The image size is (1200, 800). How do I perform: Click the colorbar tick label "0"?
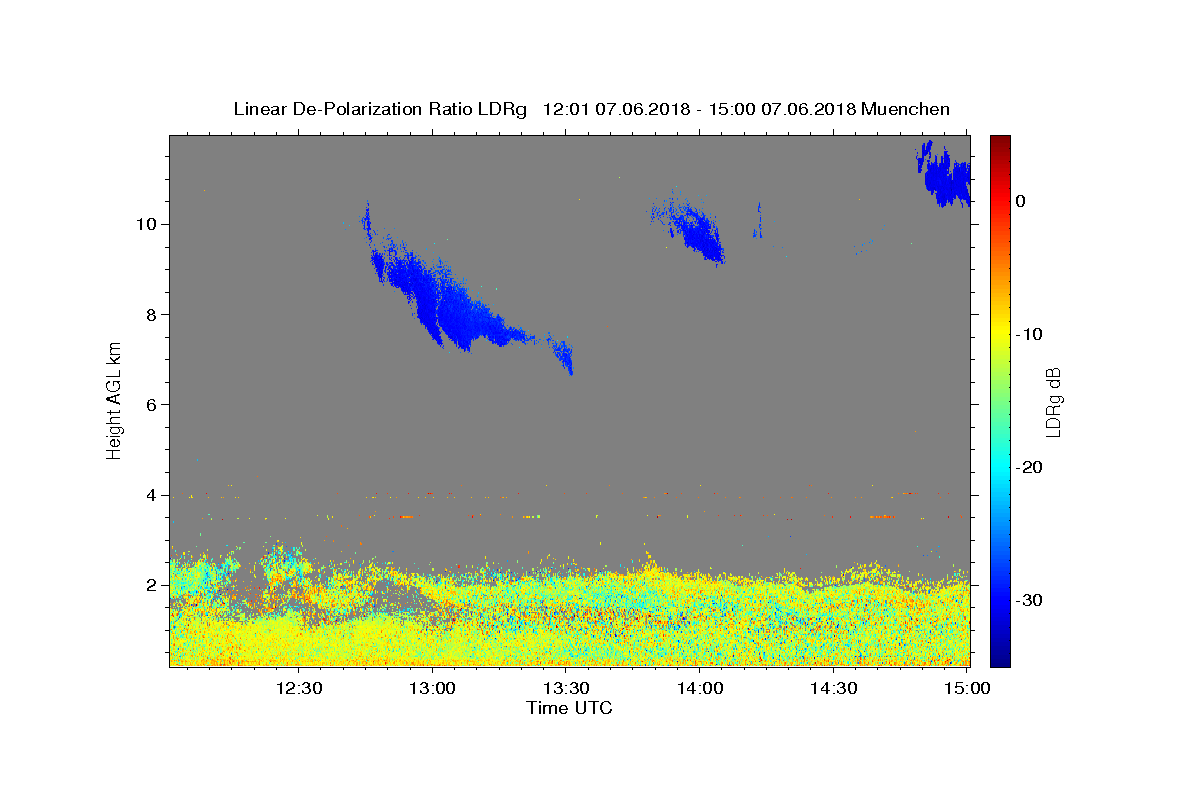click(x=1020, y=201)
